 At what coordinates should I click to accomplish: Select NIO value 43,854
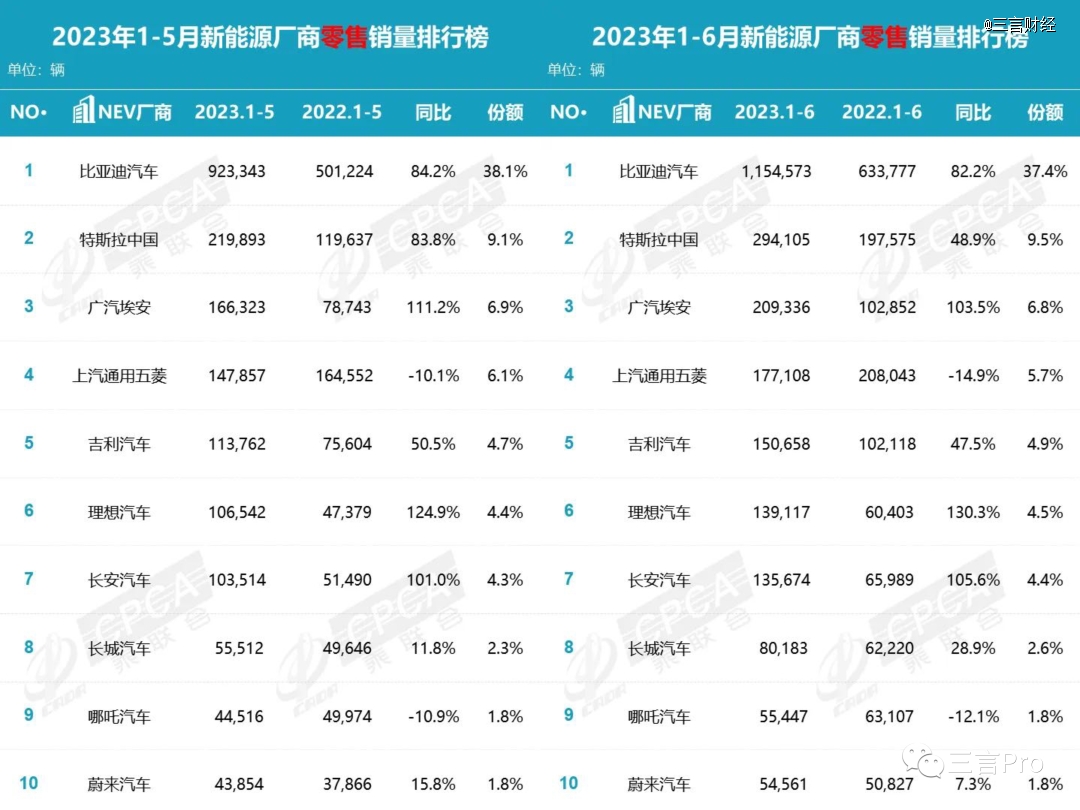click(239, 785)
